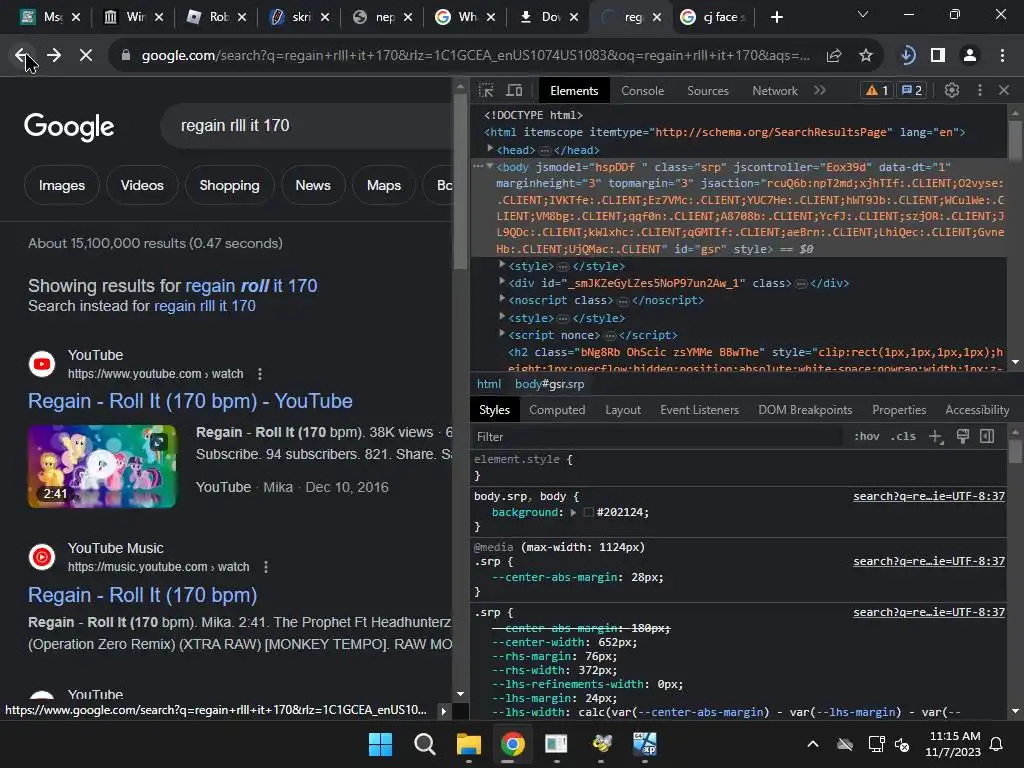Open the Layout tab

(623, 409)
